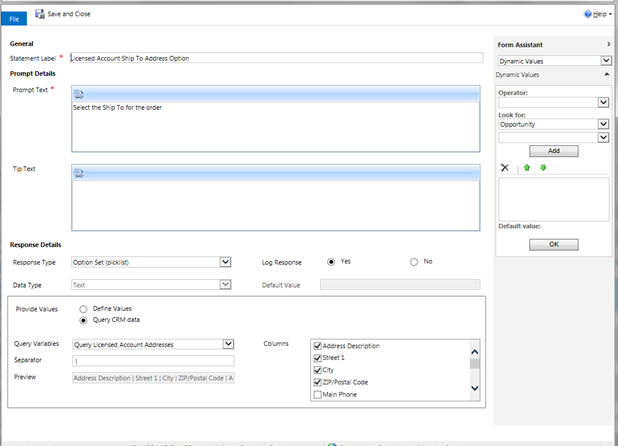Click the insert icon in Prompt Text toolbar
Image resolution: width=618 pixels, height=446 pixels.
[x=79, y=93]
